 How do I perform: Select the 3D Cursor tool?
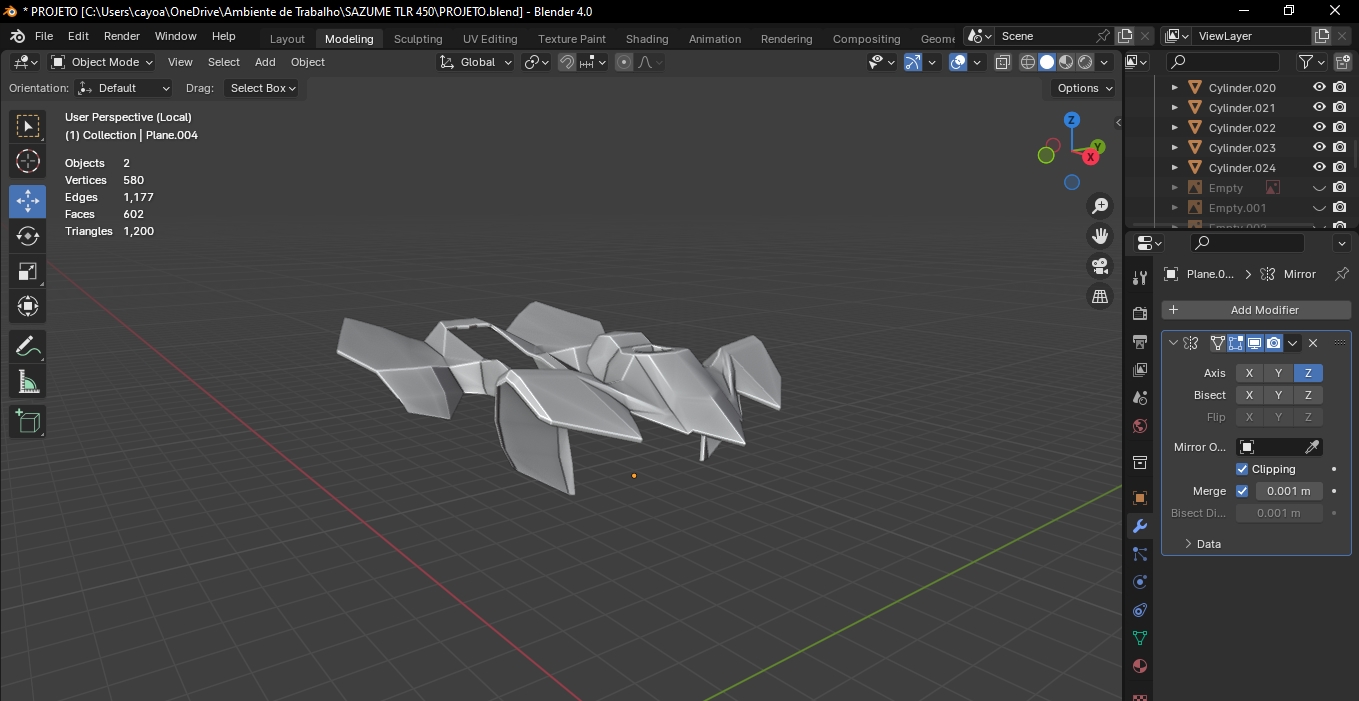coord(28,161)
